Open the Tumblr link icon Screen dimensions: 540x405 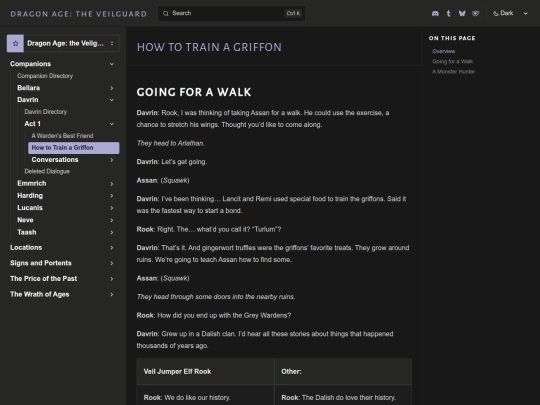[x=448, y=13]
